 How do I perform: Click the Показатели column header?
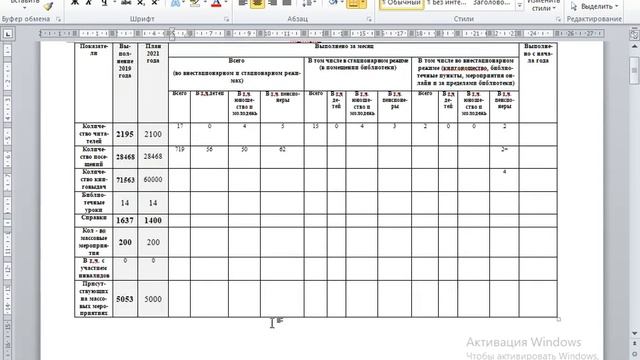point(93,49)
